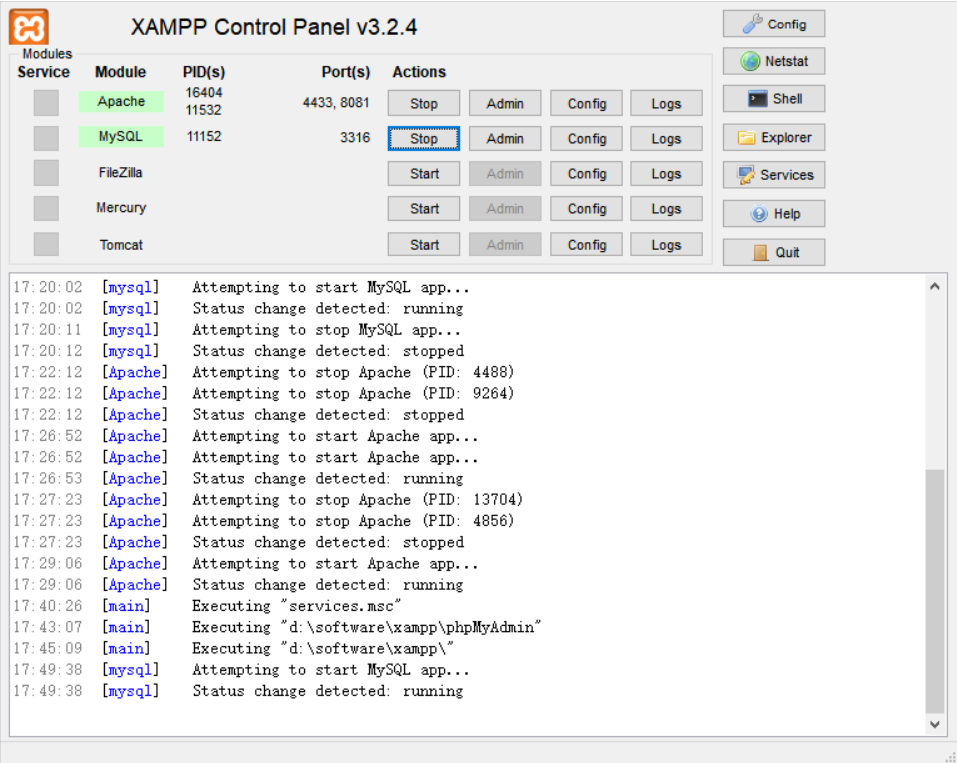Quit XAMPP using the door icon
This screenshot has width=957, height=763.
[x=773, y=252]
